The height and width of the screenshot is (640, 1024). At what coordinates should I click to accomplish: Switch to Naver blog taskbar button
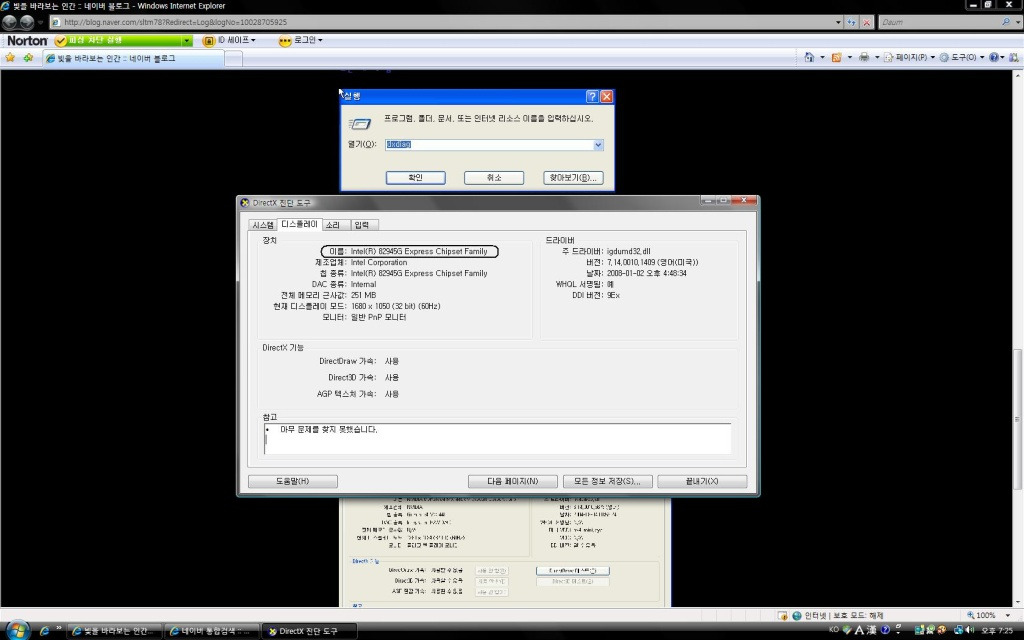tap(114, 631)
